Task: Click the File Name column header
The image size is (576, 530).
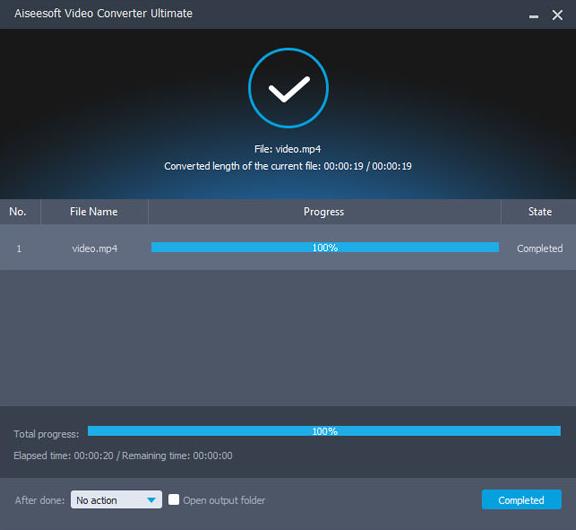Action: click(x=94, y=212)
